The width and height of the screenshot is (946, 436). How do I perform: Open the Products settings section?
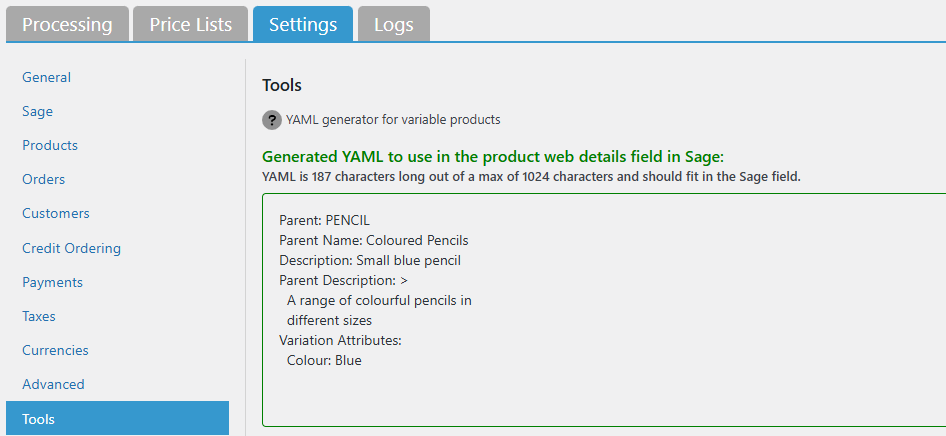[x=50, y=145]
